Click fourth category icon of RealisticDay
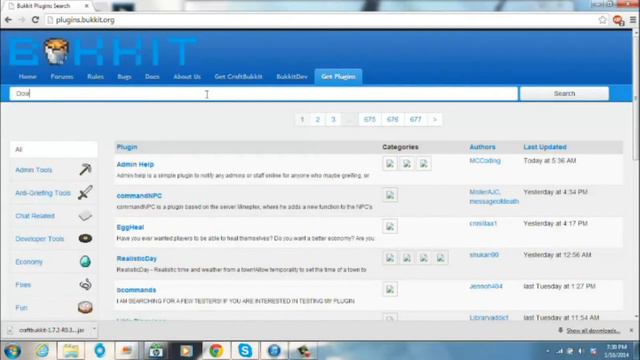The height and width of the screenshot is (360, 640). pos(441,258)
